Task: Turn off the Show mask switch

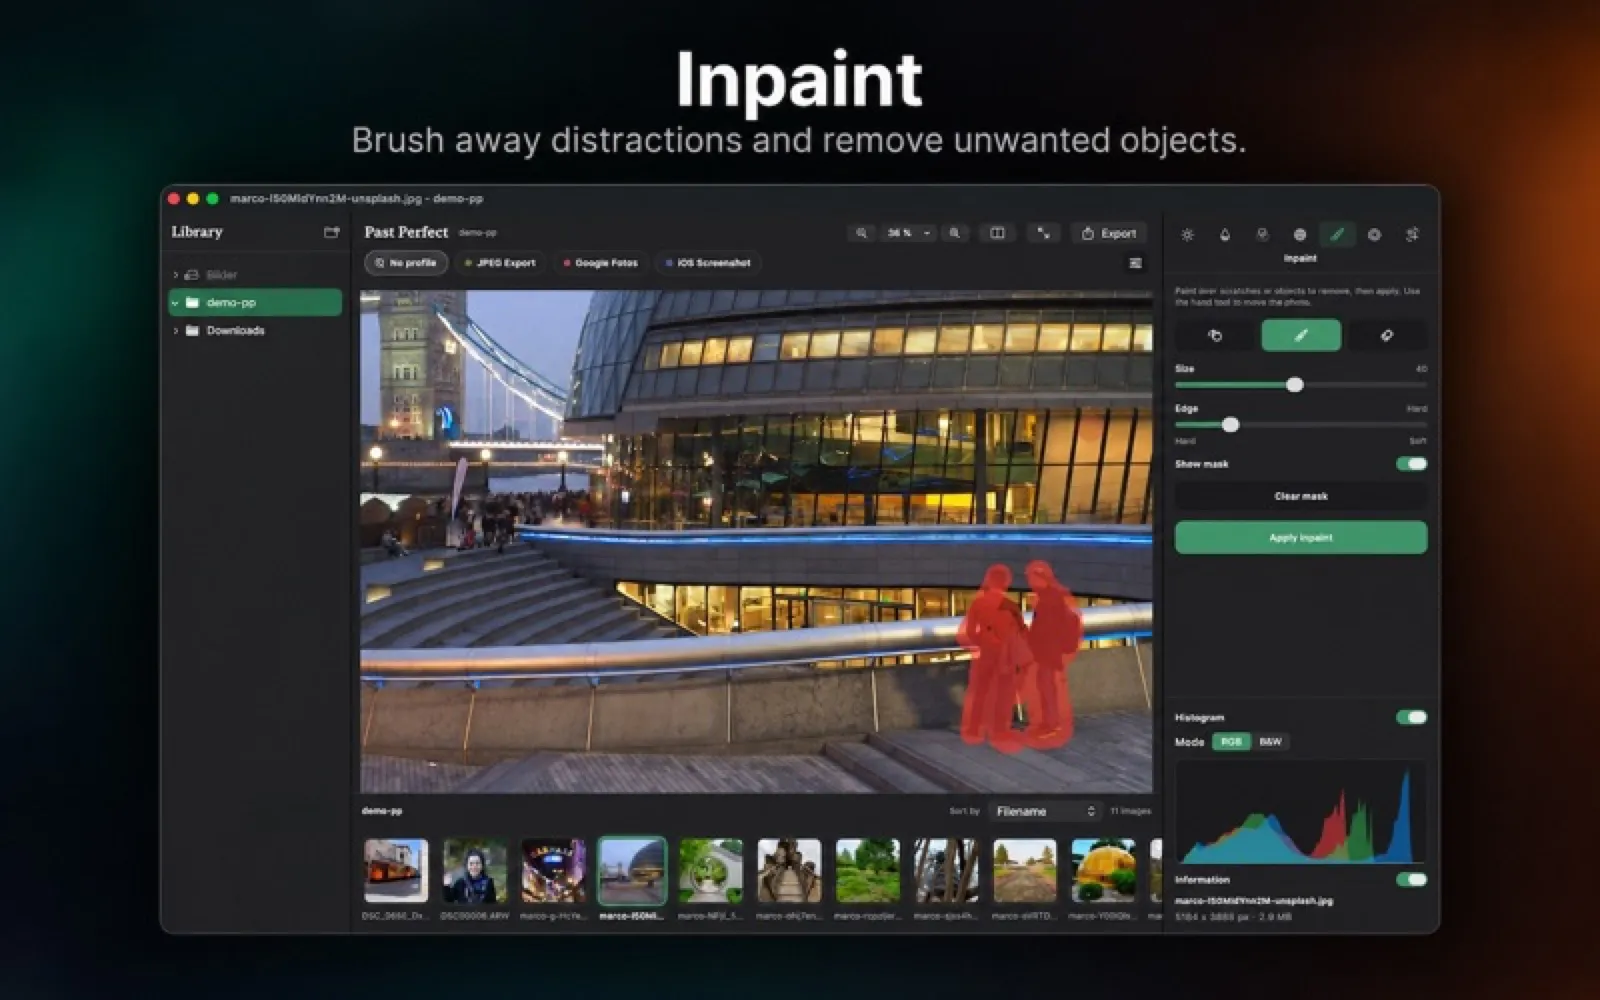Action: point(1411,464)
